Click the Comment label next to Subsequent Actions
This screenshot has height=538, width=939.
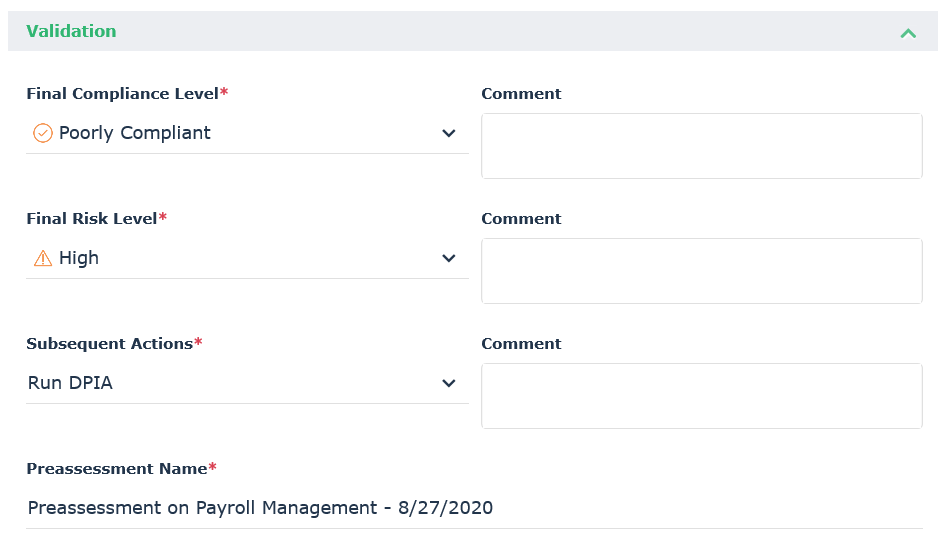click(521, 344)
